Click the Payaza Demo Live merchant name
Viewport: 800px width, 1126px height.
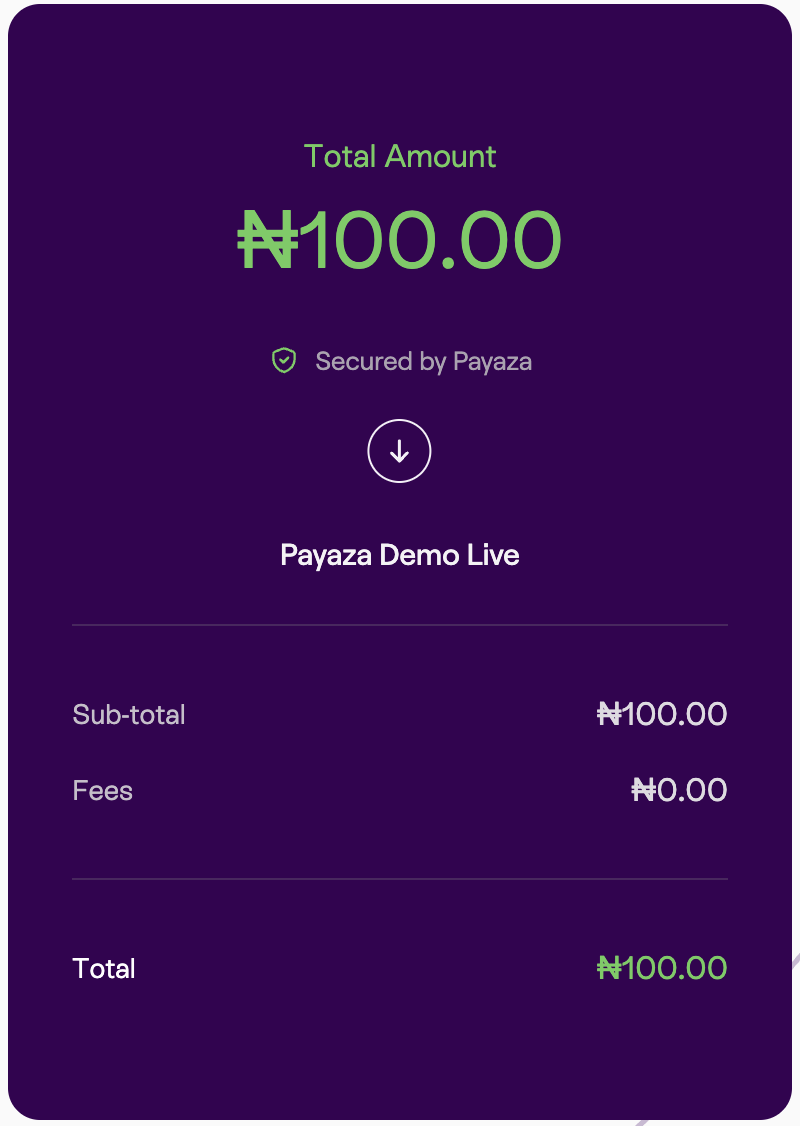click(x=399, y=555)
